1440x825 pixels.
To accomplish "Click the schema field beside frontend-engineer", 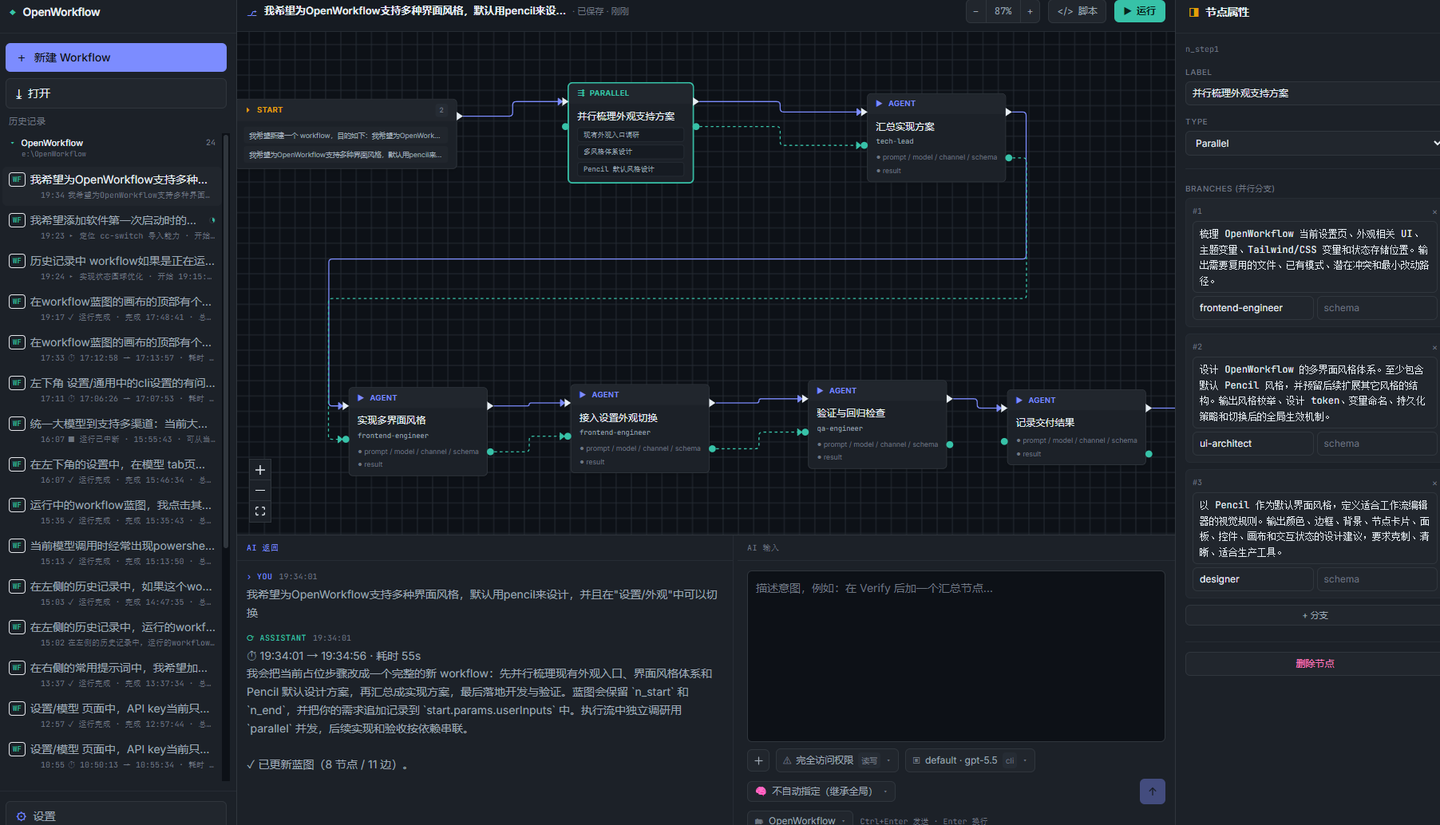I will pyautogui.click(x=1377, y=308).
